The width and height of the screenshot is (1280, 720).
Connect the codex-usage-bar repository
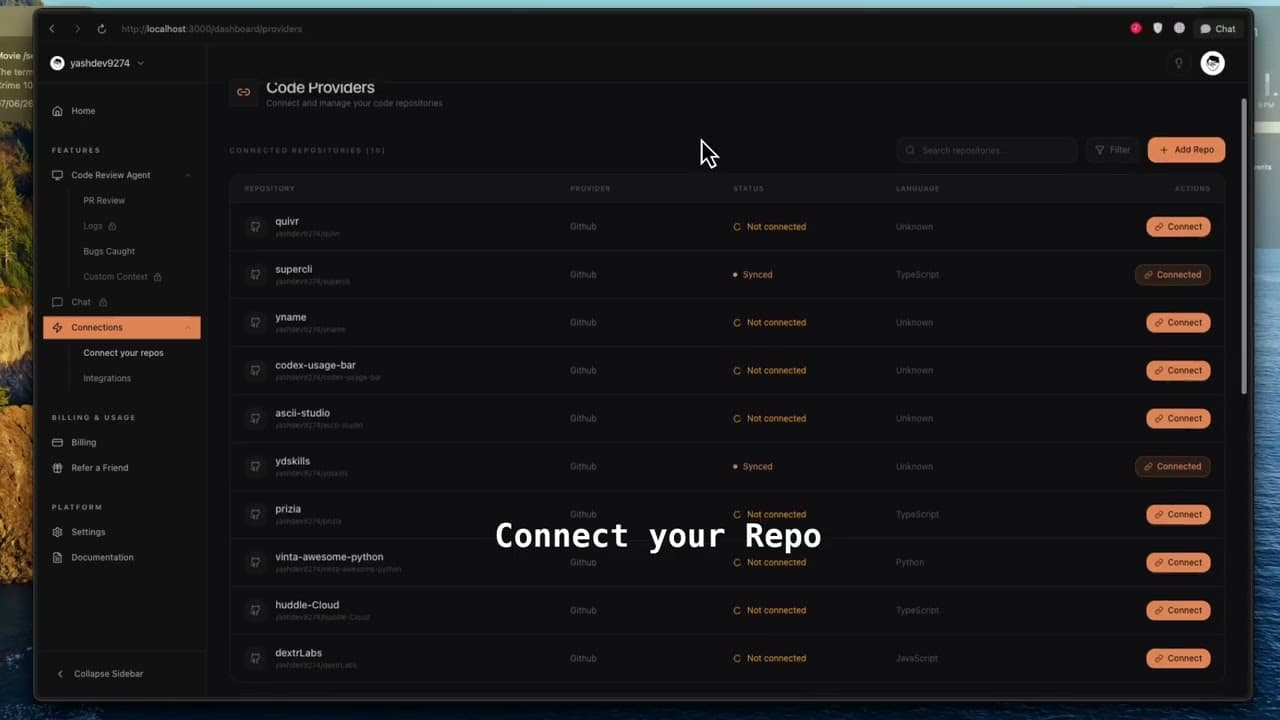1178,371
